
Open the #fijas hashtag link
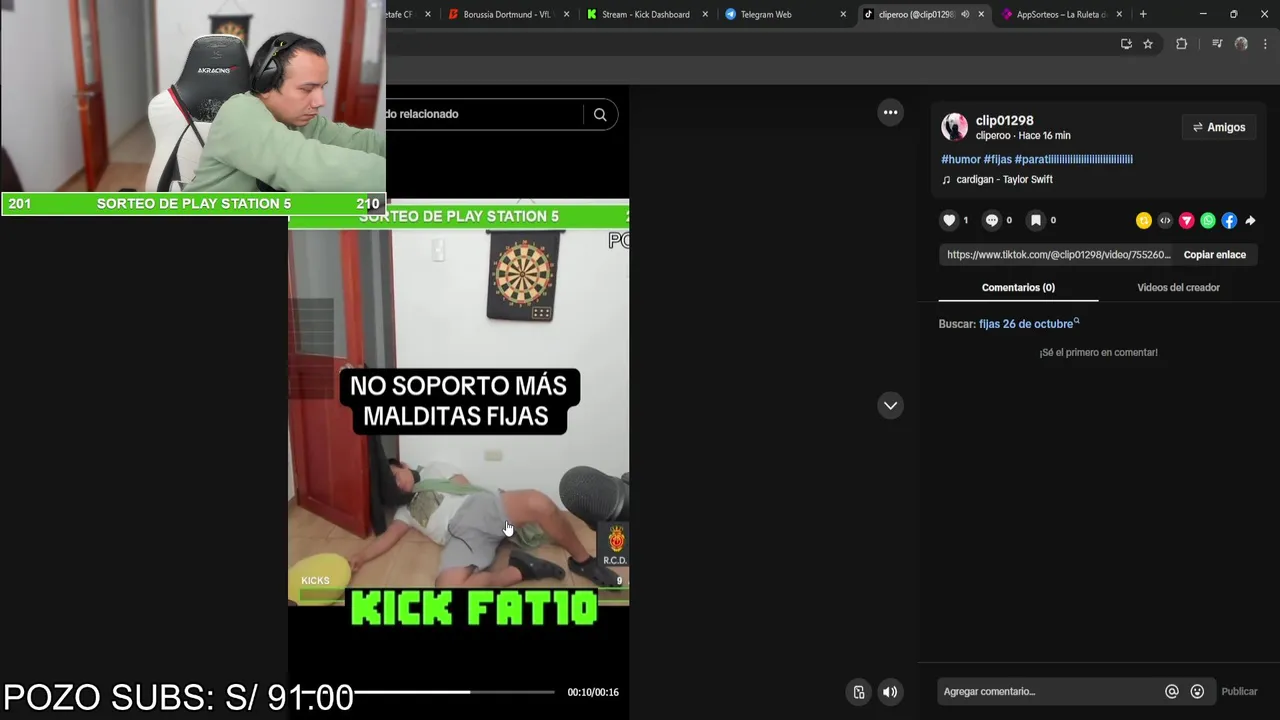(x=997, y=159)
